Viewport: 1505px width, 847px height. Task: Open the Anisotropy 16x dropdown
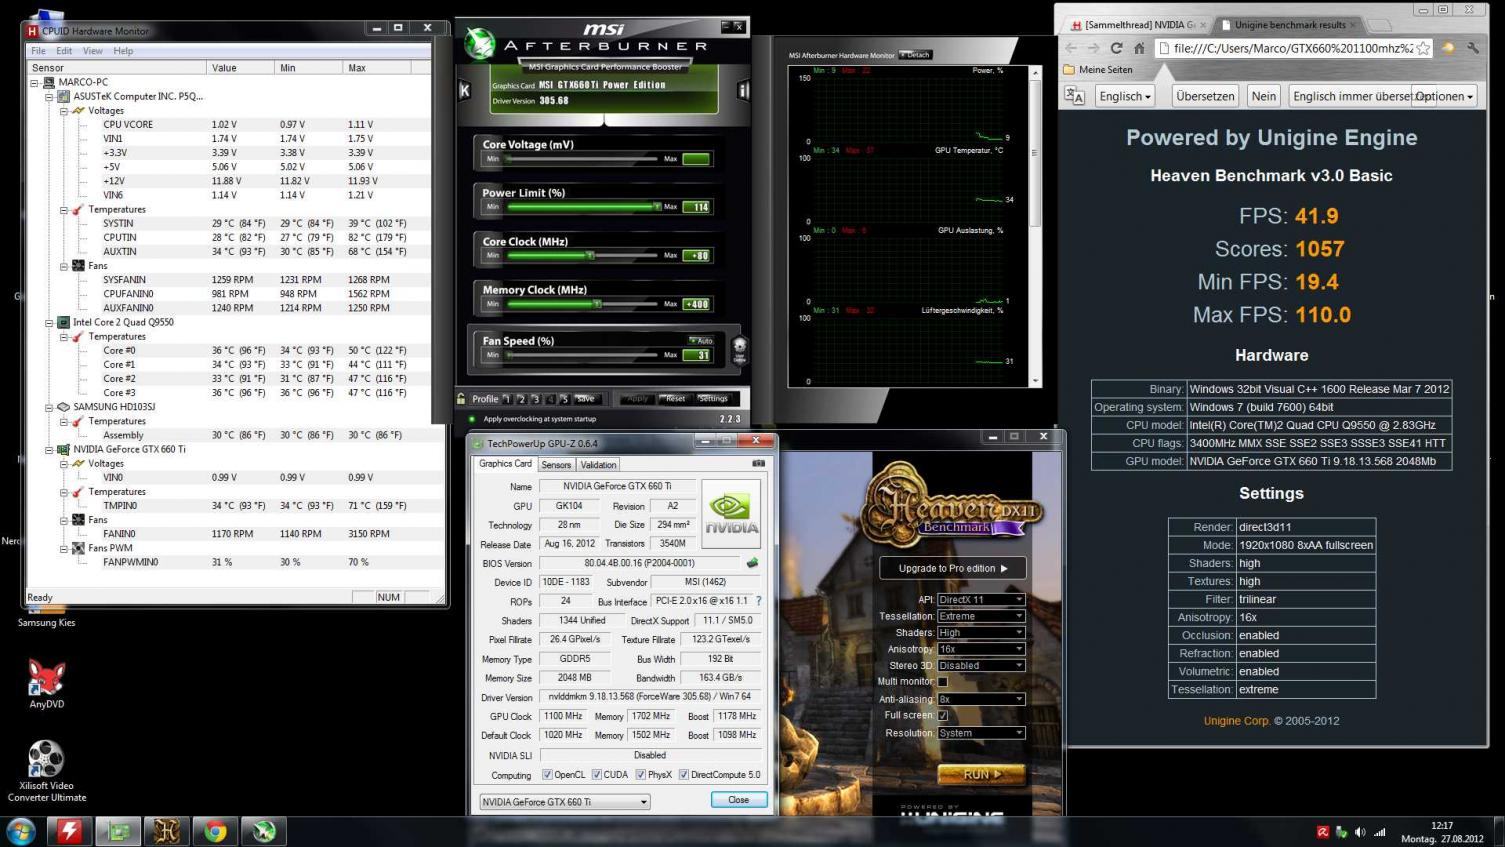pos(981,649)
